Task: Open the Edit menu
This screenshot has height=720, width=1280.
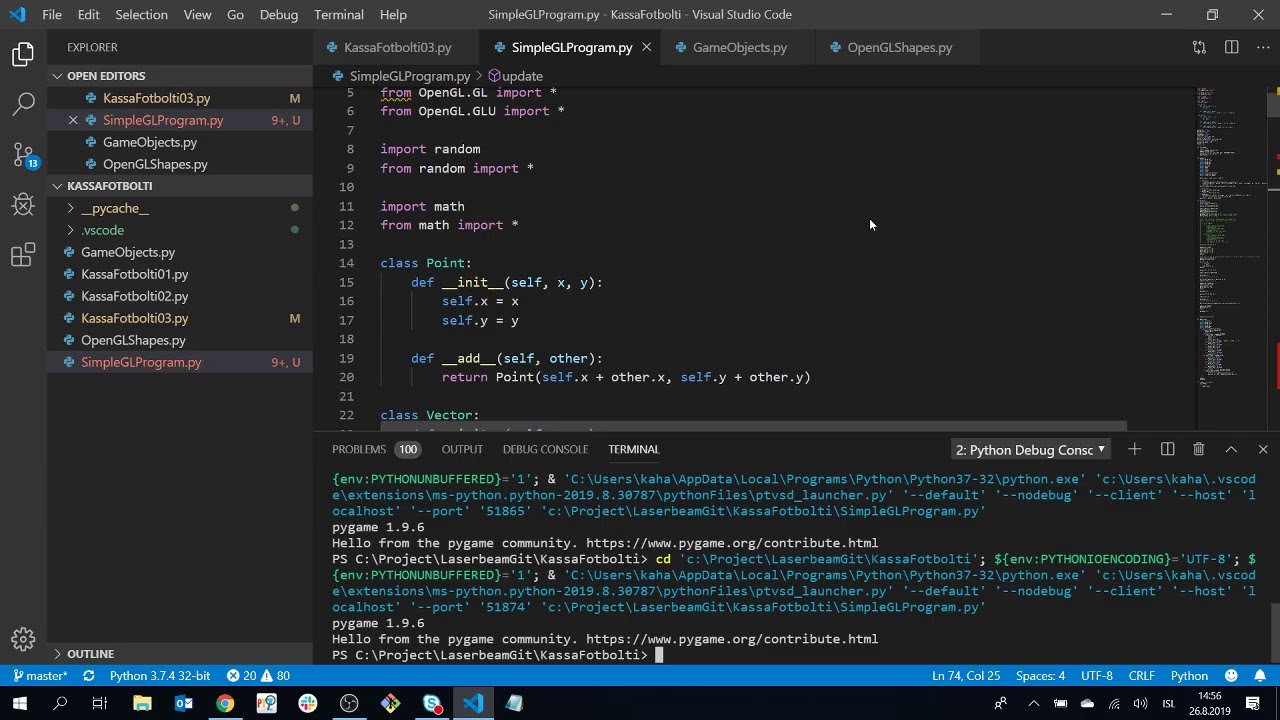Action: (88, 15)
